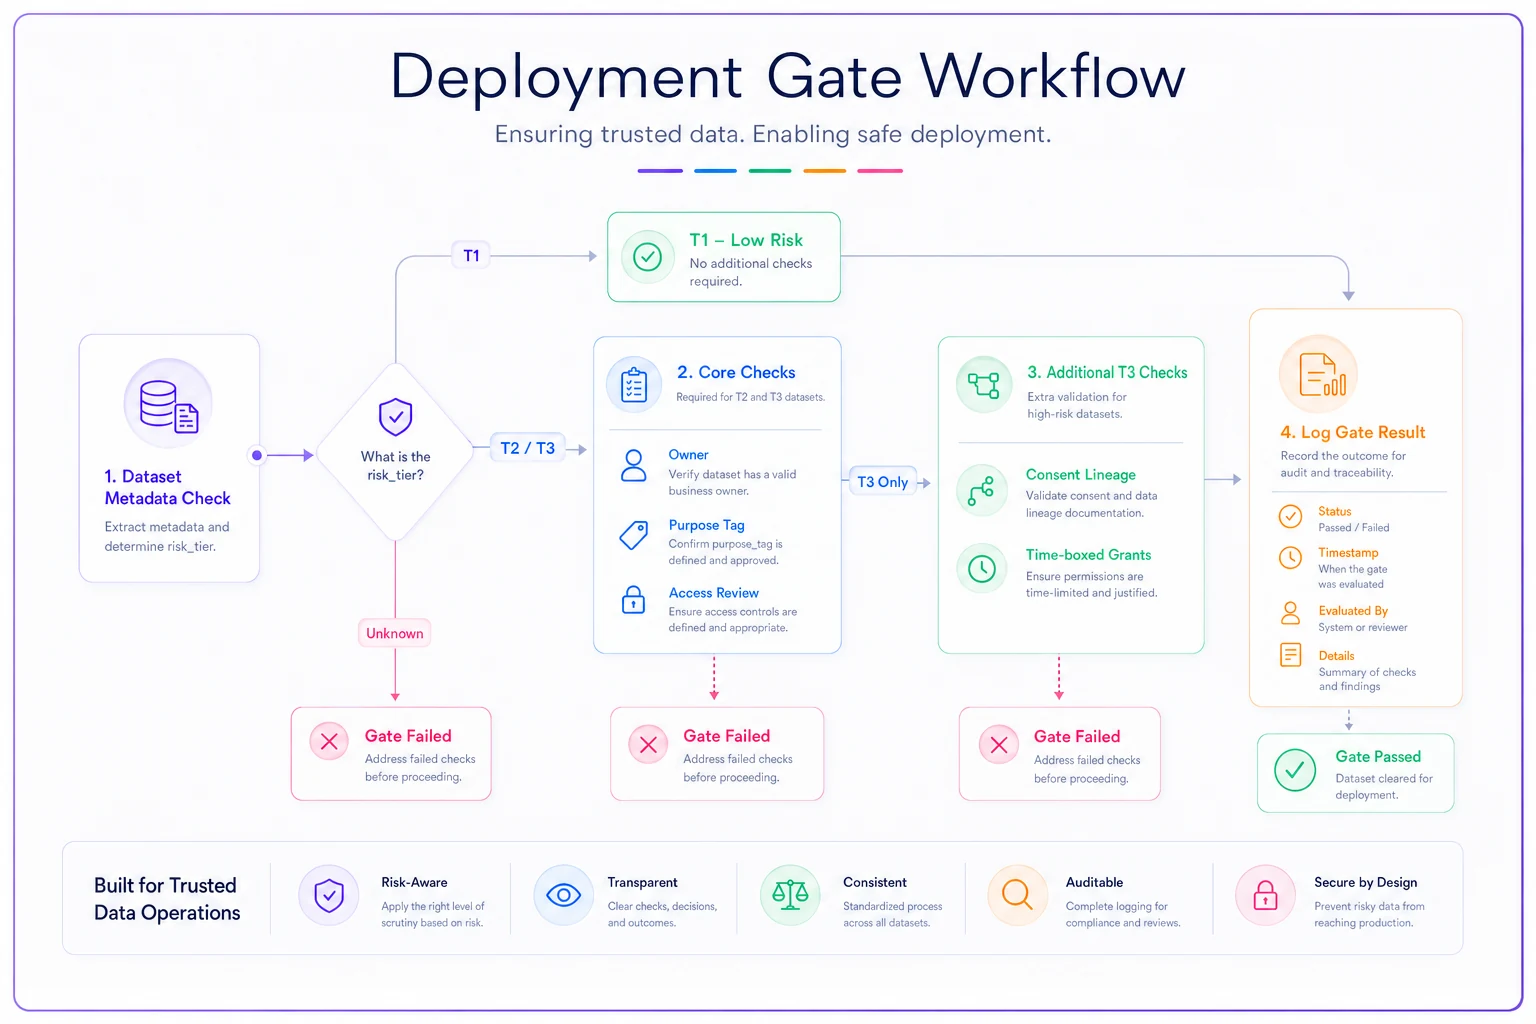Click the clock icon next to Time-boxed Grants
This screenshot has height=1024, width=1536.
(x=982, y=569)
